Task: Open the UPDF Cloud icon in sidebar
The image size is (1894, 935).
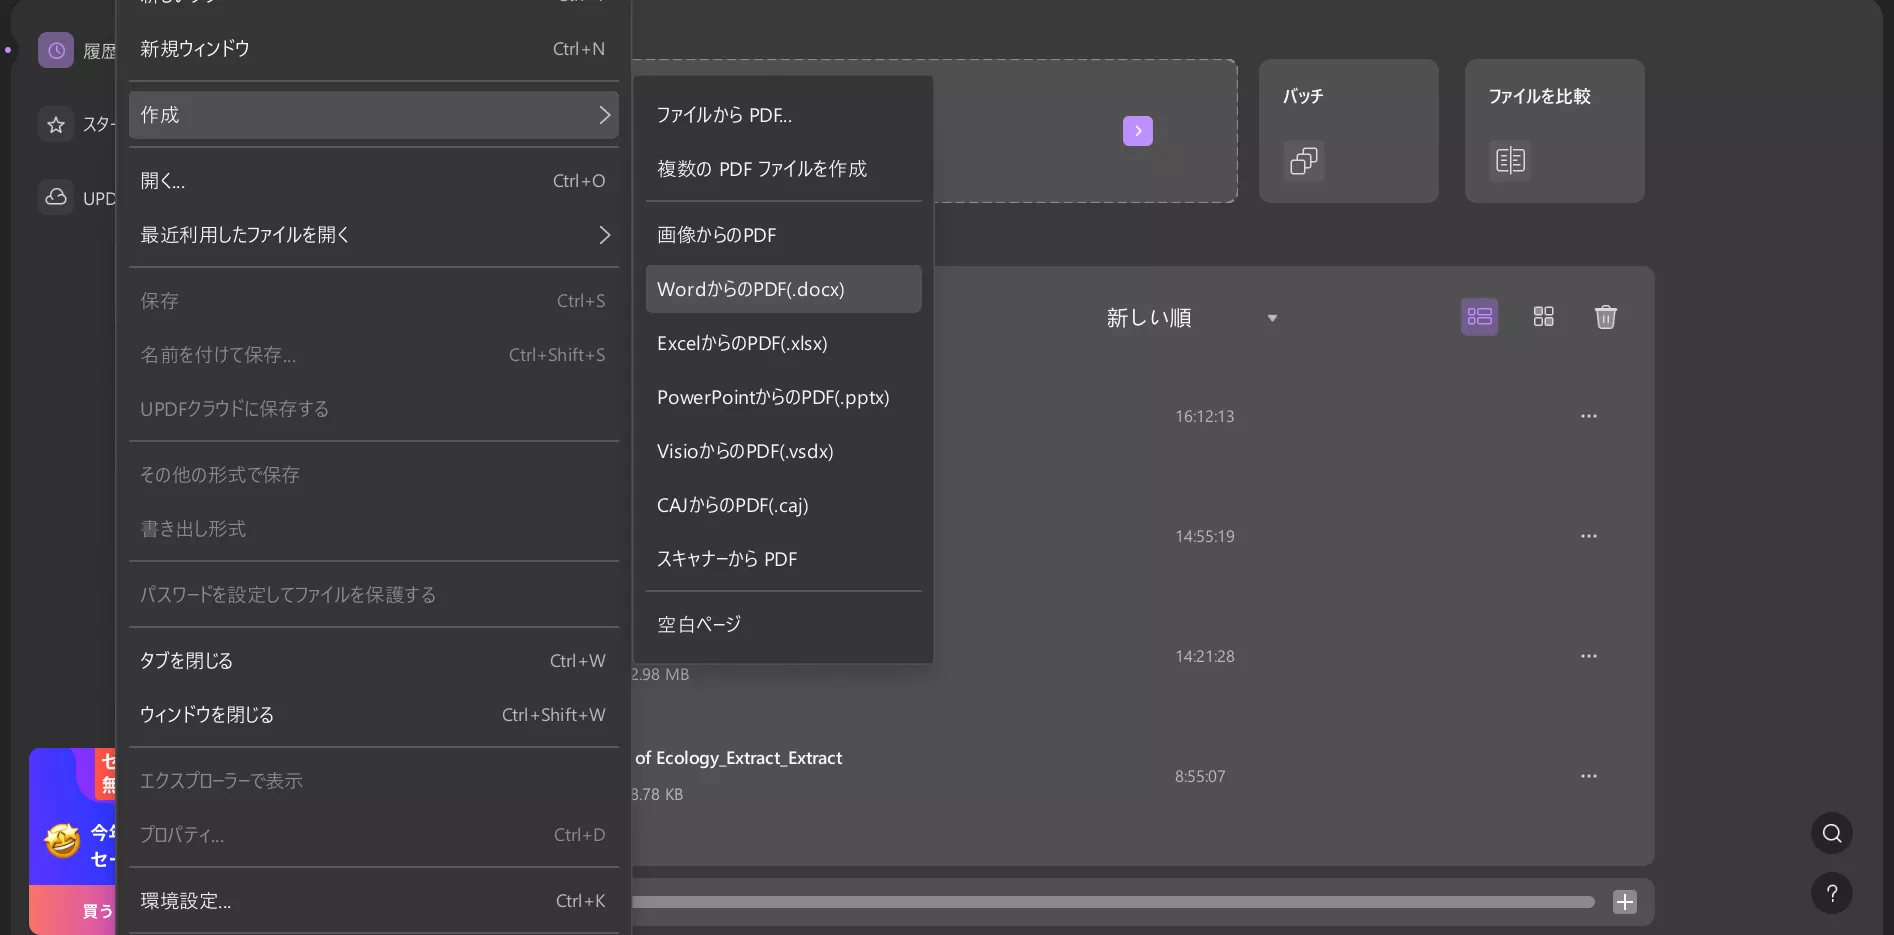Action: click(56, 197)
